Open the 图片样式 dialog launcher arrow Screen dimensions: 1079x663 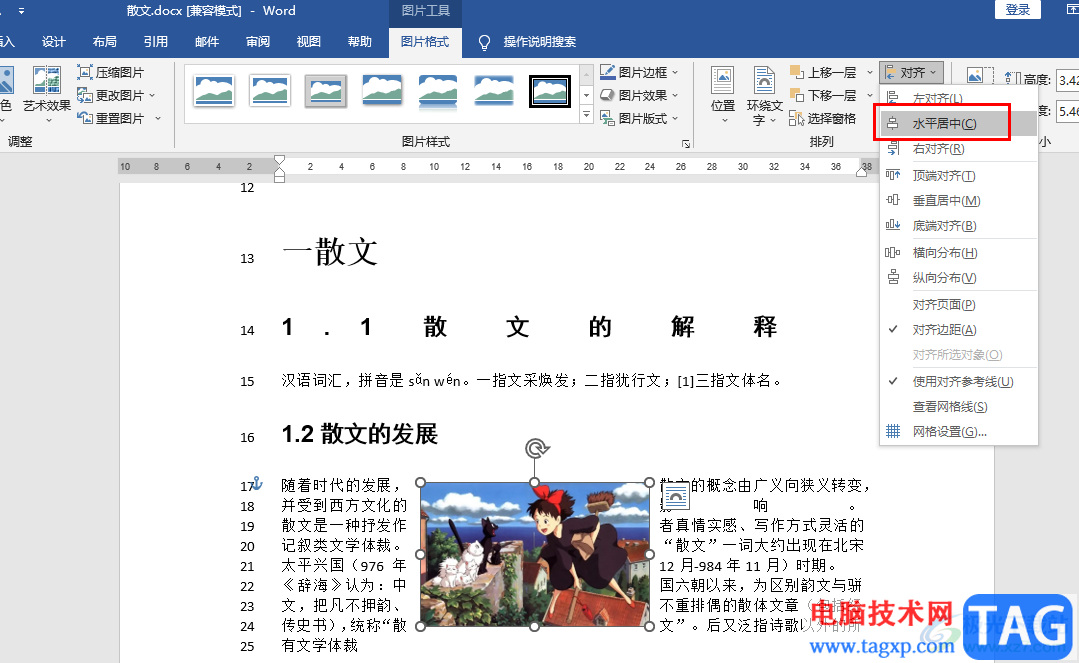pyautogui.click(x=685, y=144)
